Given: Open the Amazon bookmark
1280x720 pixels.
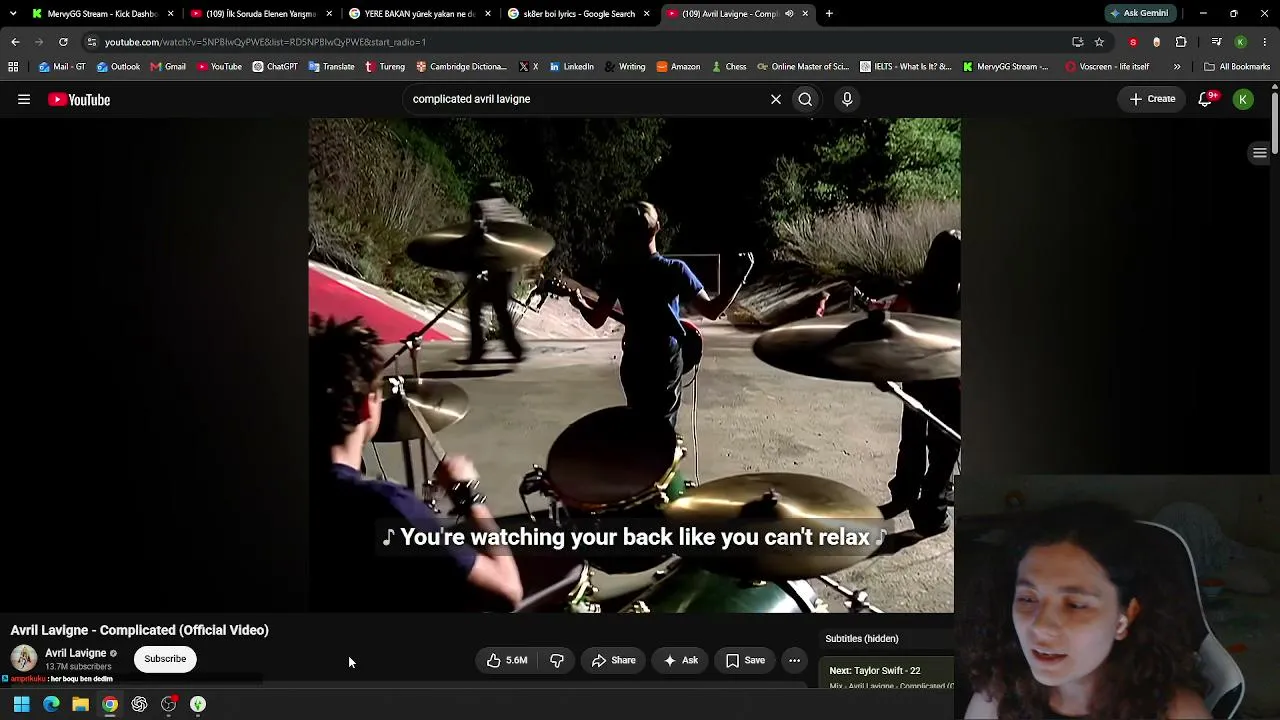Looking at the screenshot, I should [678, 67].
